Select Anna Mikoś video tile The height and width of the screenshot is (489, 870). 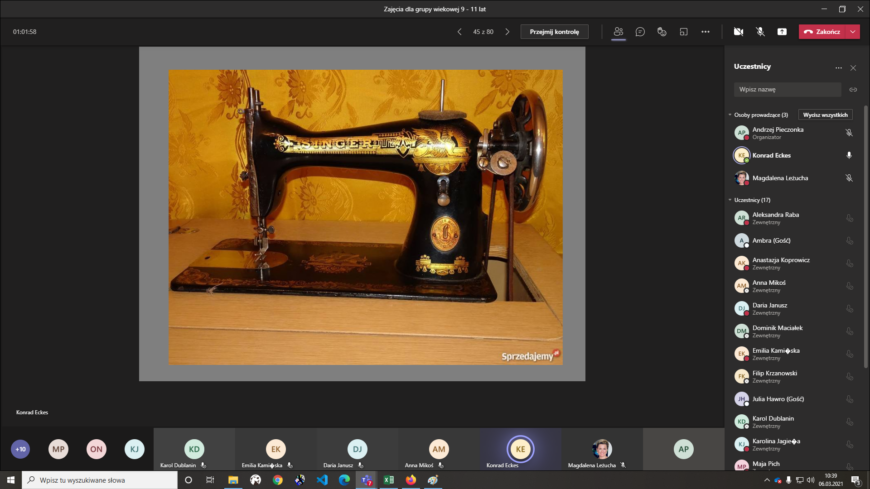point(439,449)
